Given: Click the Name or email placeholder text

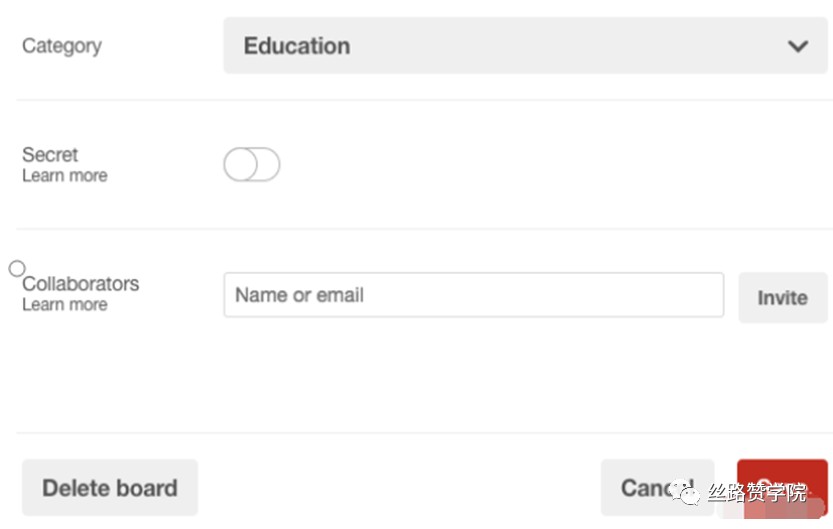Looking at the screenshot, I should coord(300,295).
